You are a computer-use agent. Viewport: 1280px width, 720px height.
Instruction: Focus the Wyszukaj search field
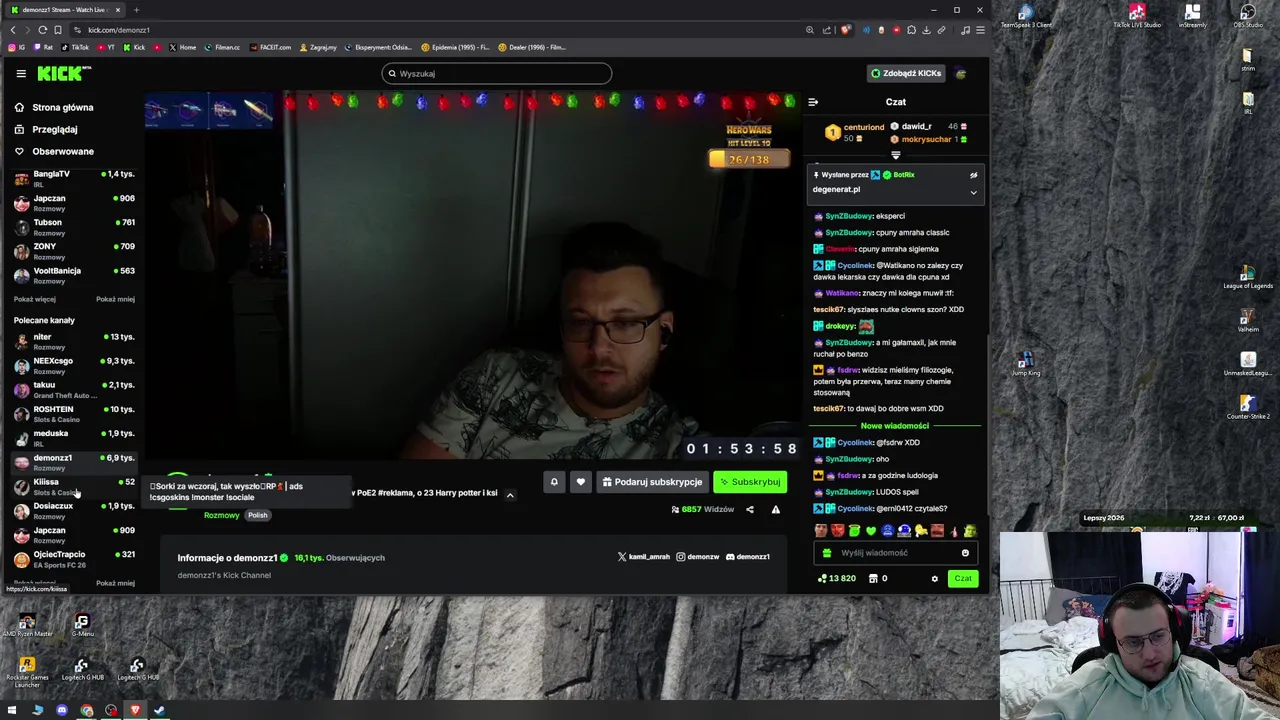tap(496, 73)
